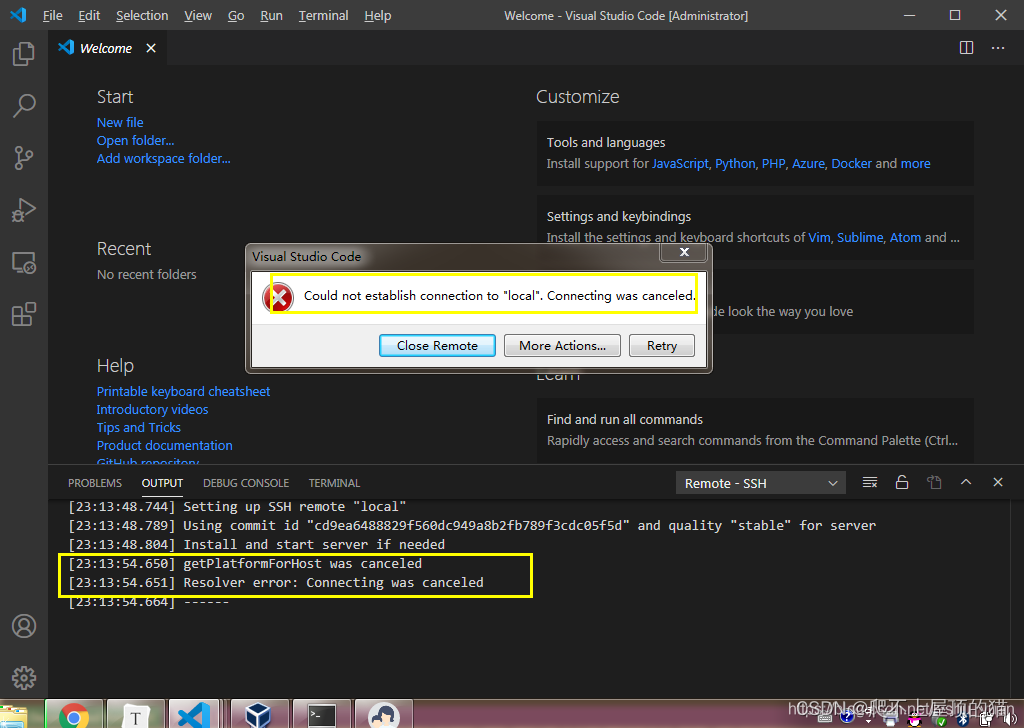The width and height of the screenshot is (1024, 728).
Task: Open the Extensions view
Action: point(24,314)
